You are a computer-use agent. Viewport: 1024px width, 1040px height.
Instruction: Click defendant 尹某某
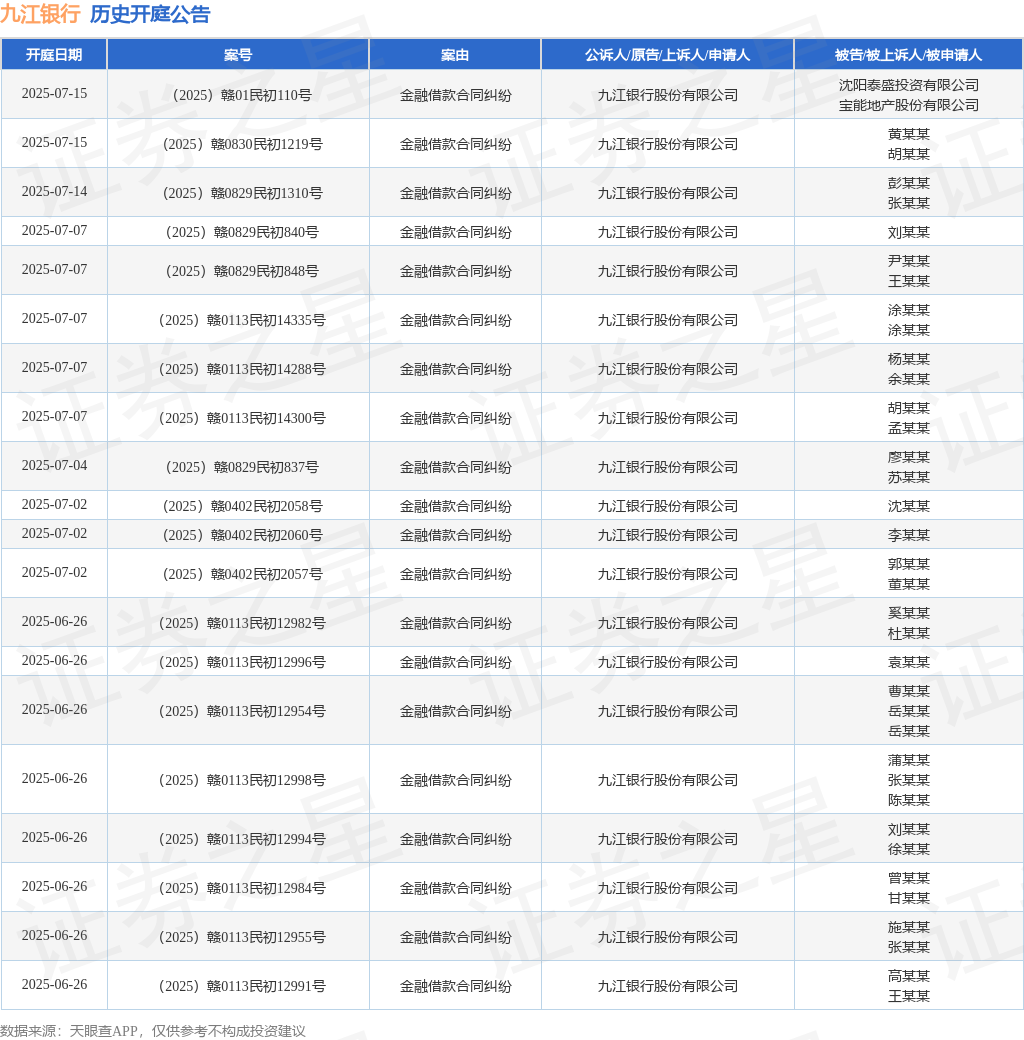click(x=909, y=261)
